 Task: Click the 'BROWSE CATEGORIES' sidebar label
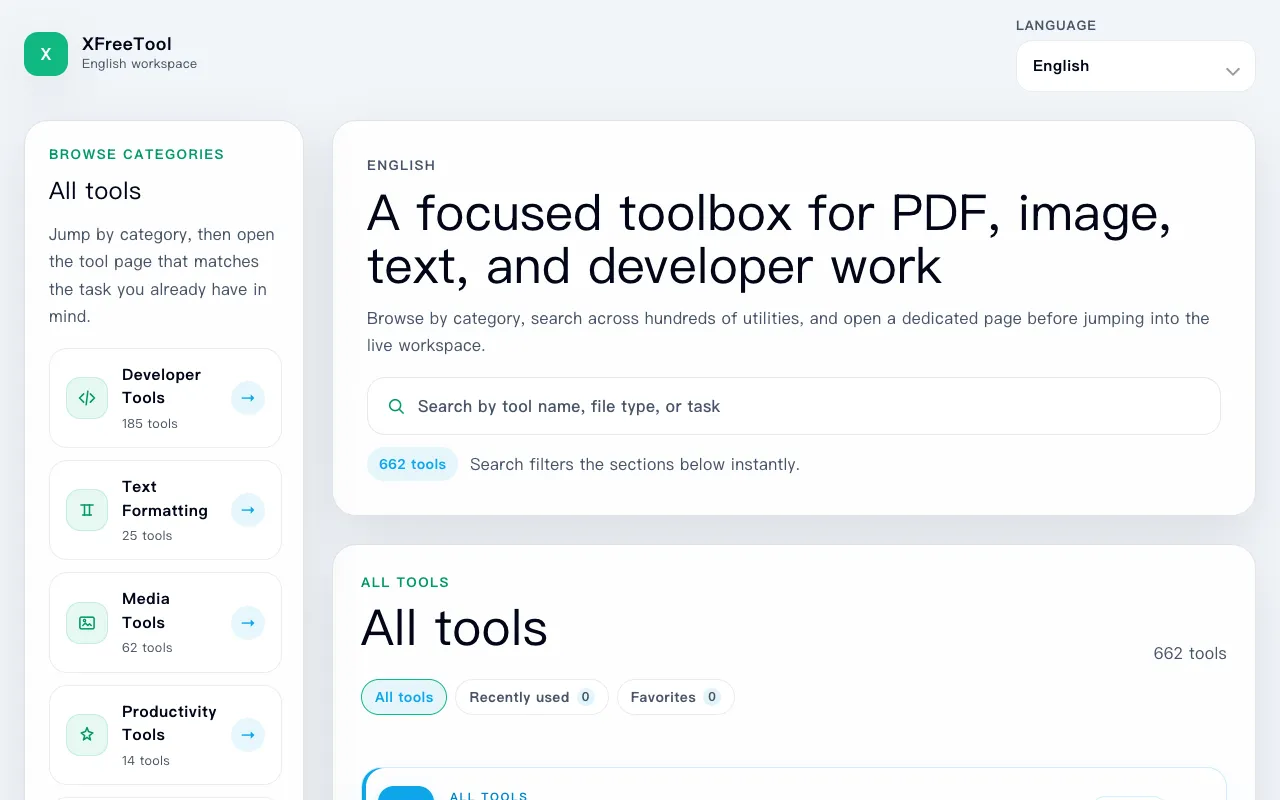pyautogui.click(x=137, y=154)
